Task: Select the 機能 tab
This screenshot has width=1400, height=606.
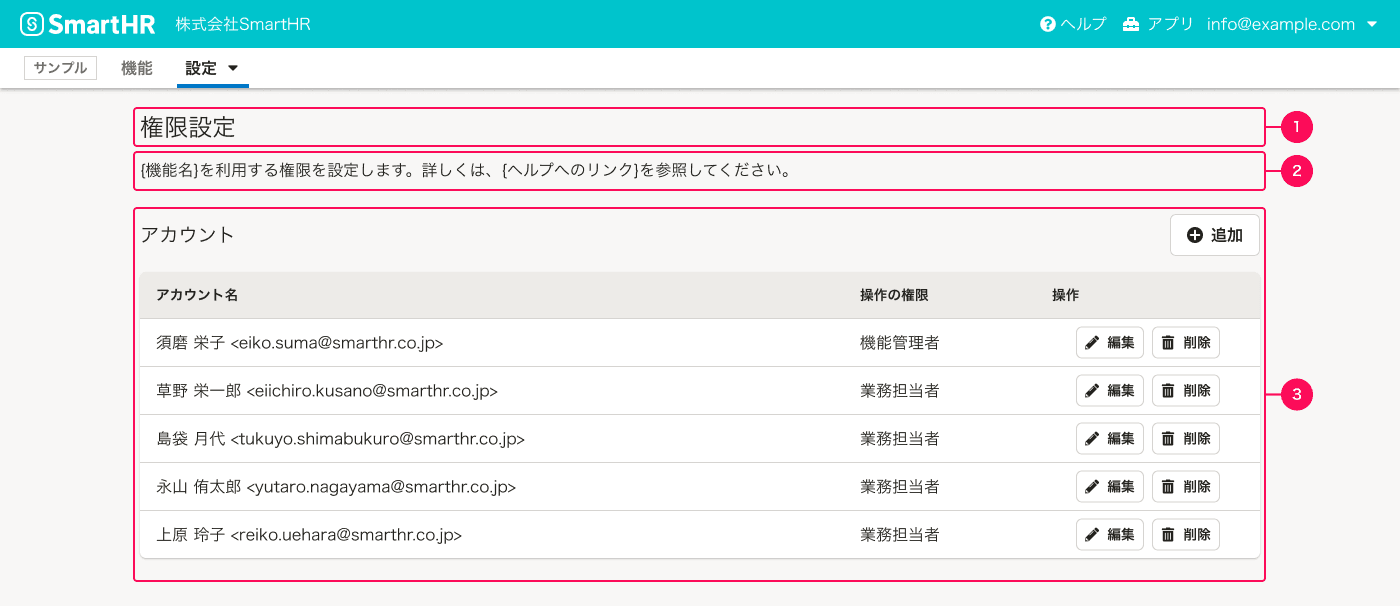Action: 137,67
